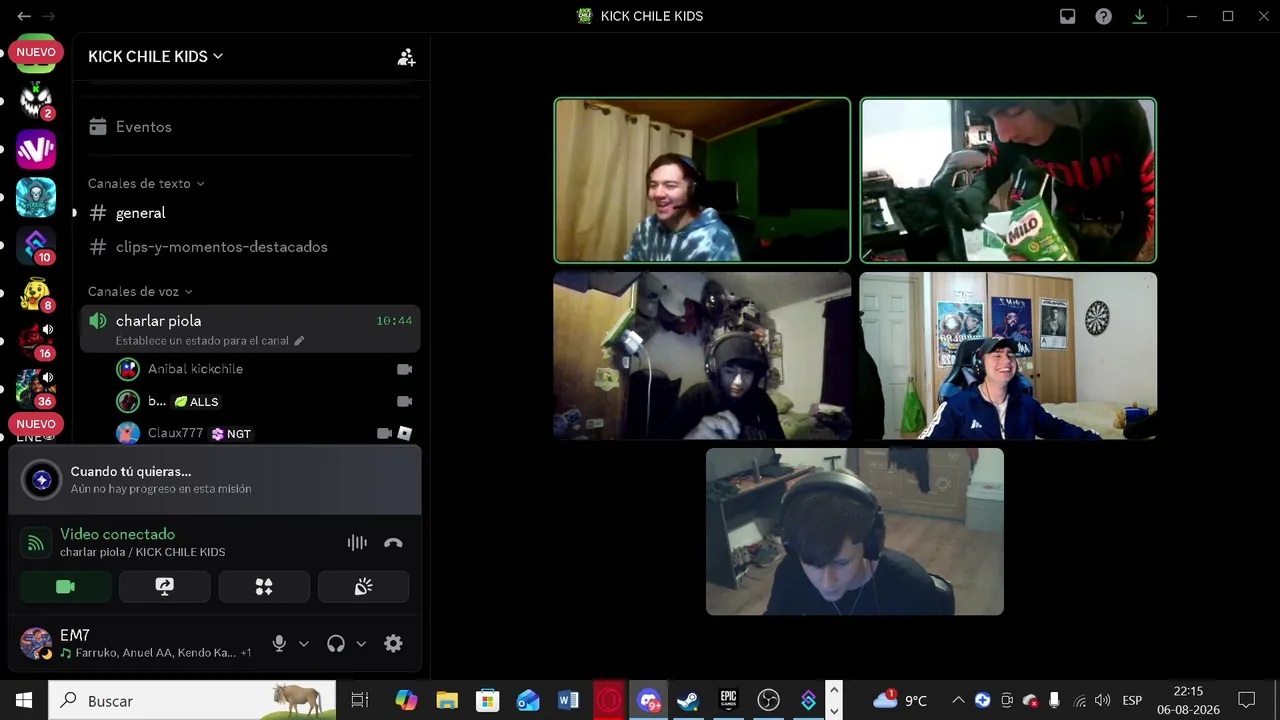The image size is (1280, 720).
Task: Open the teal skull server icon
Action: click(x=36, y=197)
